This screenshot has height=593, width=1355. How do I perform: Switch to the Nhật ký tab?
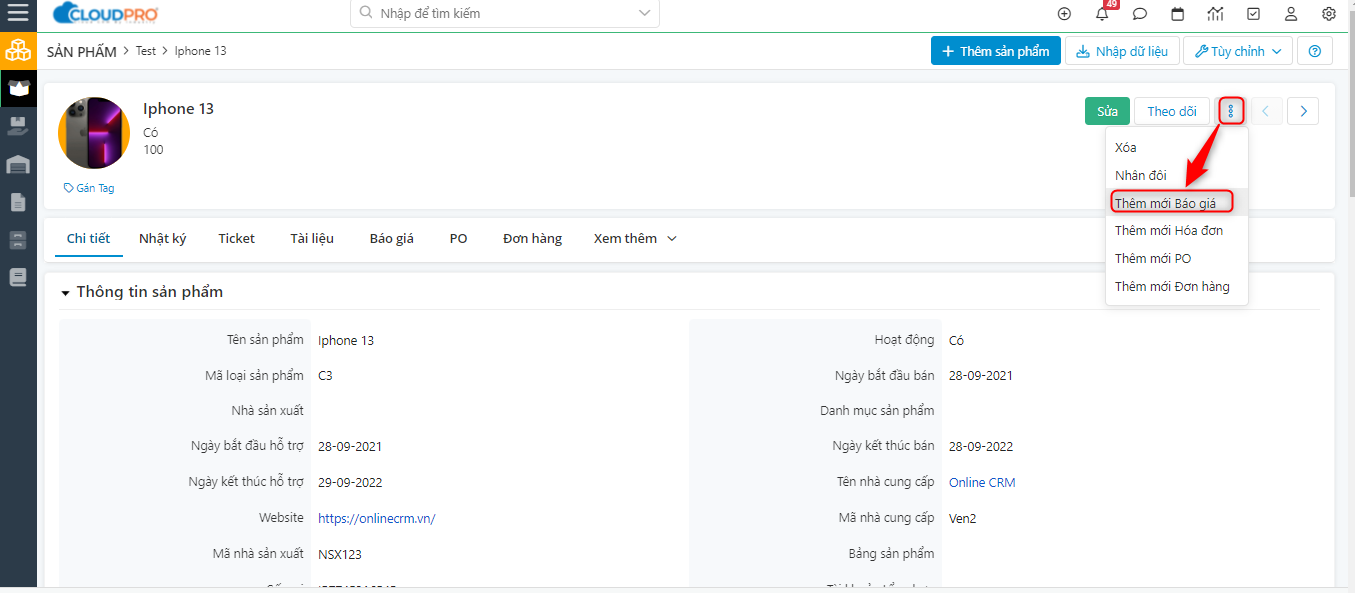coord(163,238)
